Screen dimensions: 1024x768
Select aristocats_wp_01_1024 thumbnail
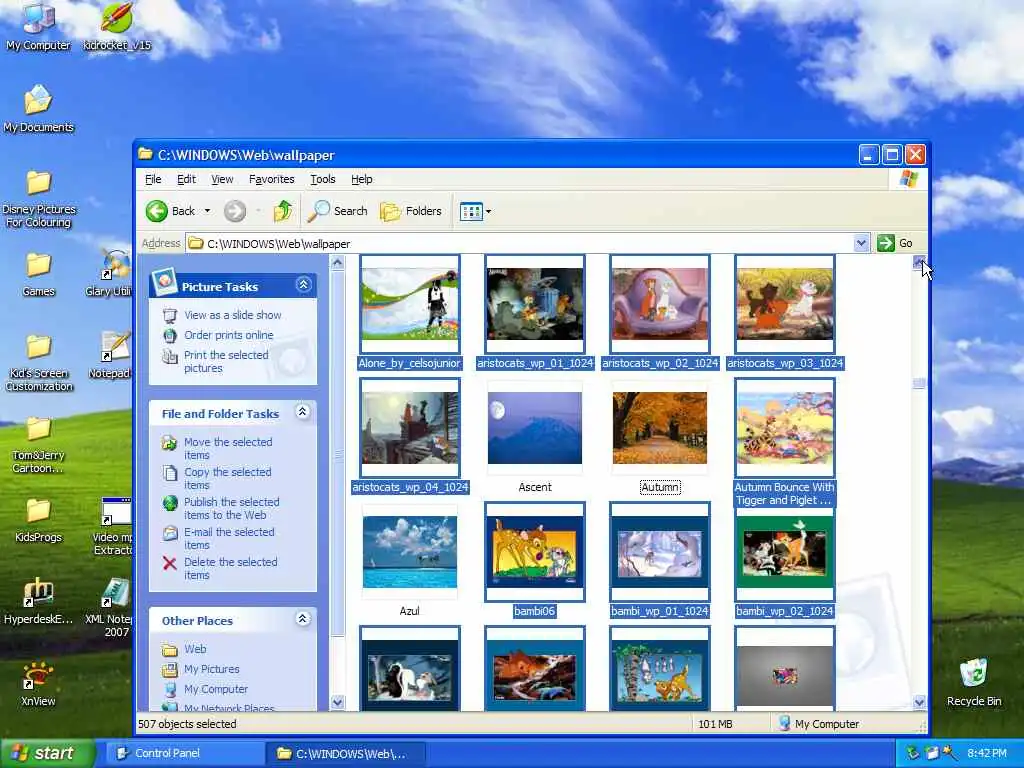click(535, 304)
